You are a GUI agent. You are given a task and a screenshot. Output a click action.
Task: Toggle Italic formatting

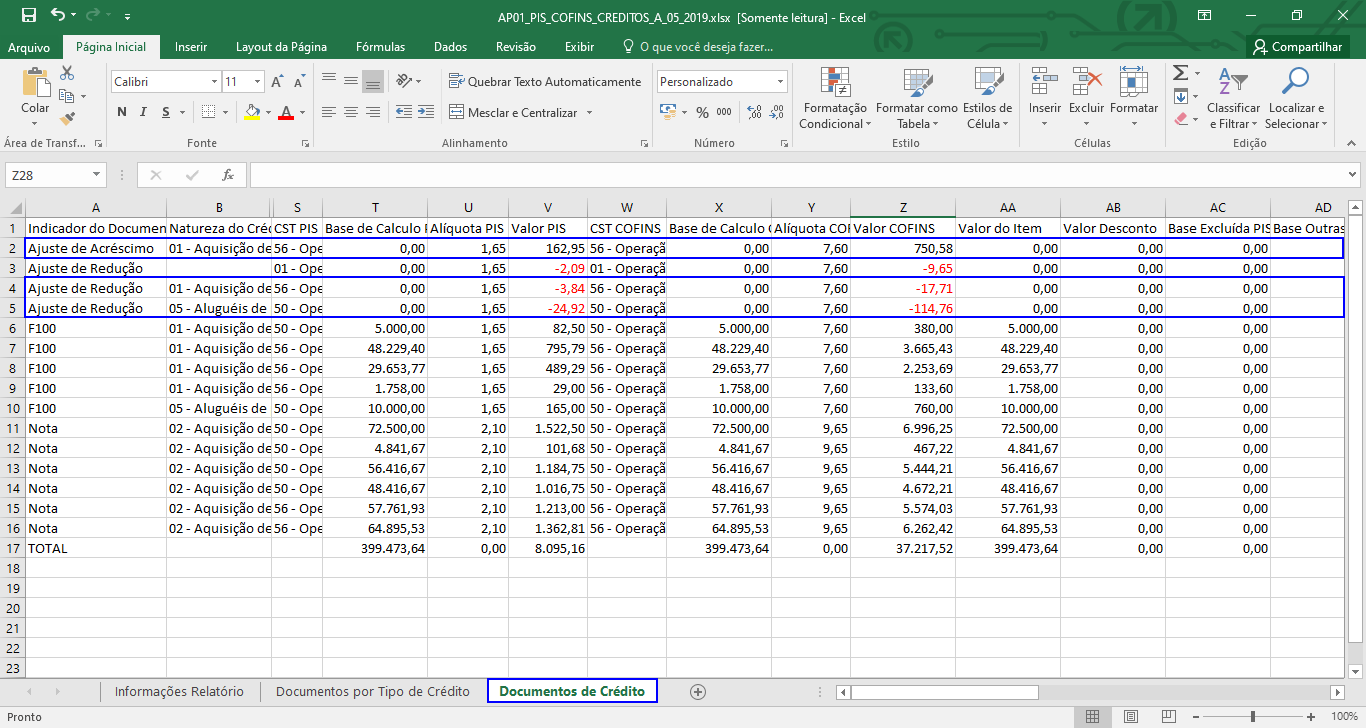(x=144, y=113)
